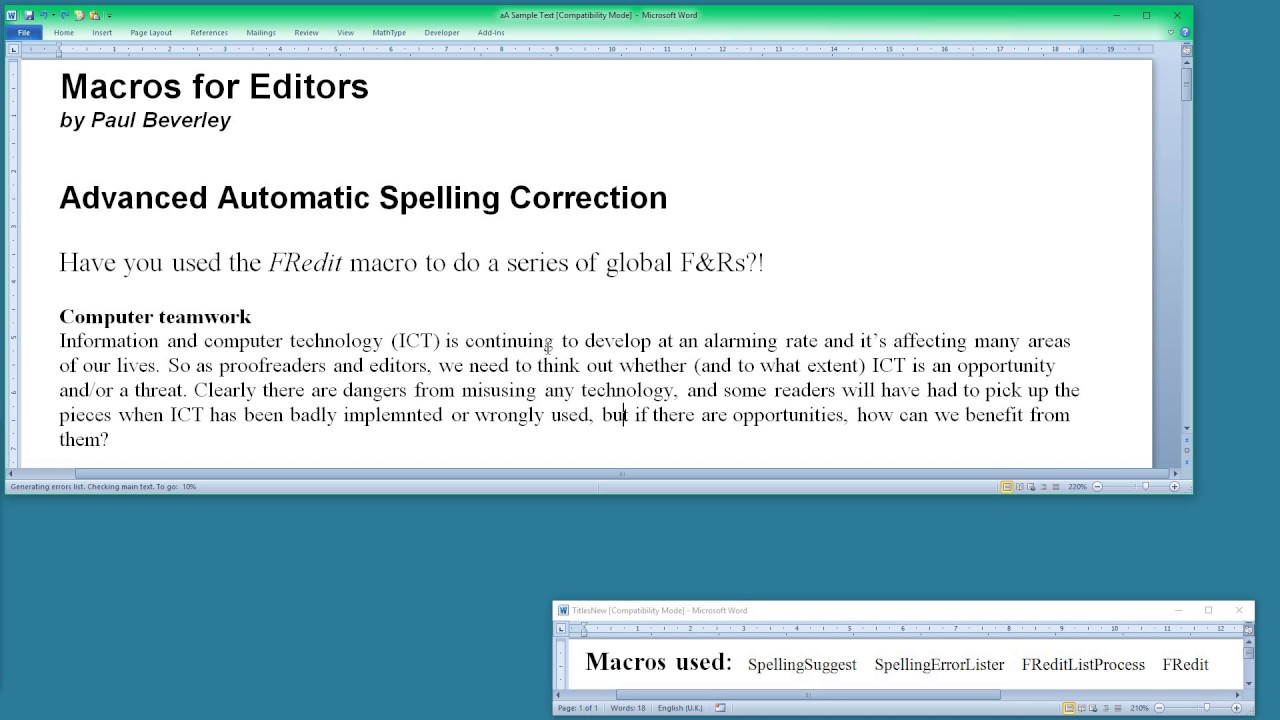Image resolution: width=1280 pixels, height=720 pixels.
Task: Open the Page Layout ribbon tab
Action: pyautogui.click(x=151, y=32)
